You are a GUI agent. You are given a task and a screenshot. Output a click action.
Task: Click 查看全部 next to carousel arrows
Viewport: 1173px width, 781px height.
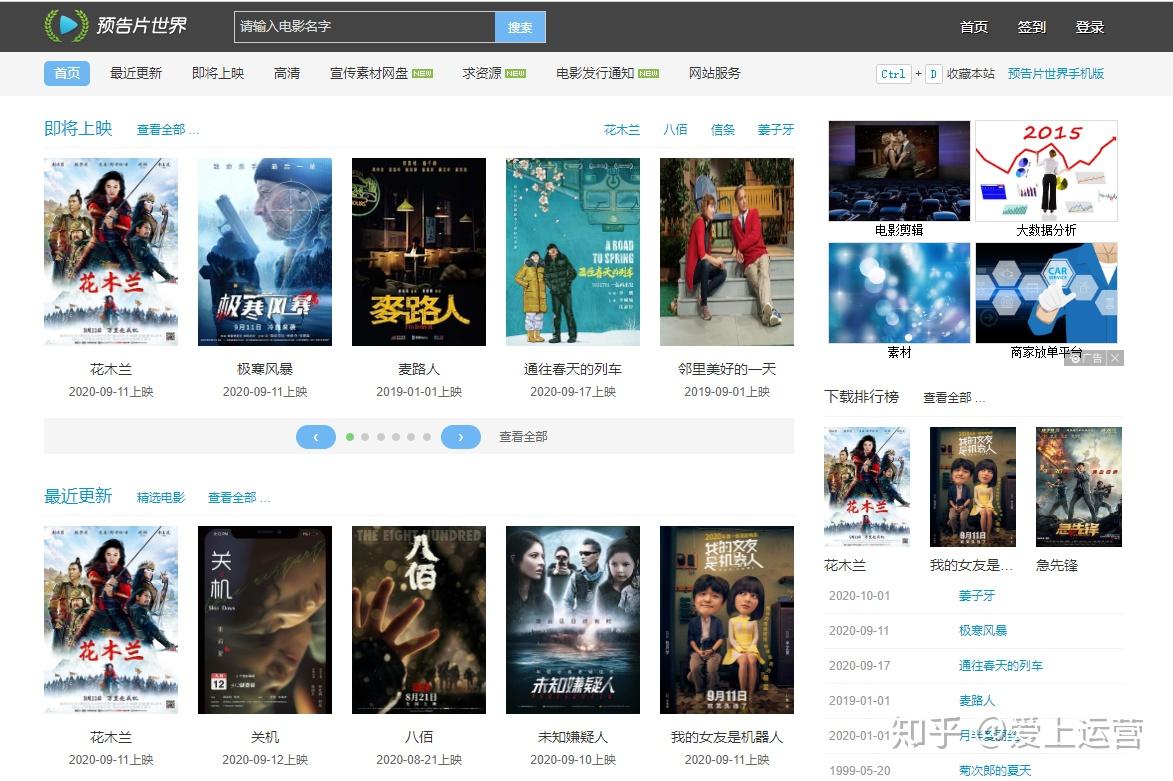click(523, 436)
